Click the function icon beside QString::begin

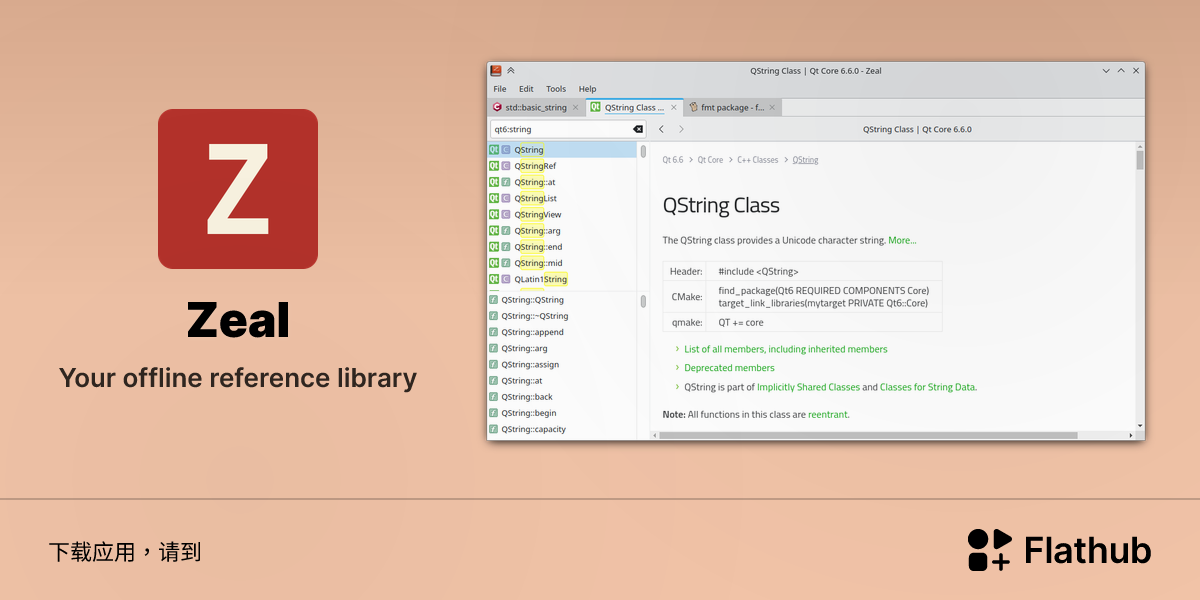494,413
